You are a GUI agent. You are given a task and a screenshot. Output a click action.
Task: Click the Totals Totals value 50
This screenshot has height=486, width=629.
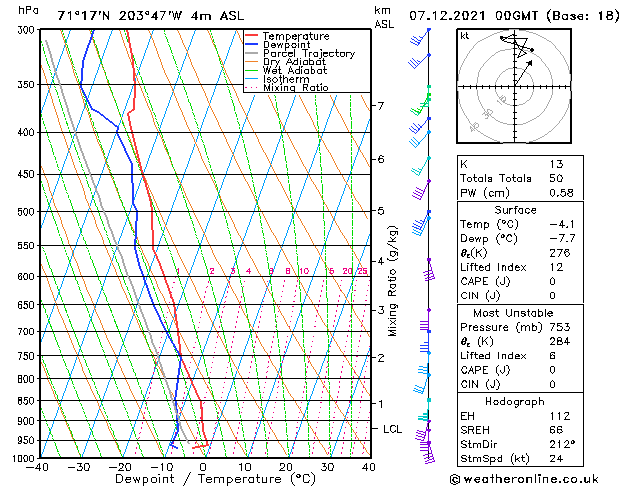tap(556, 178)
